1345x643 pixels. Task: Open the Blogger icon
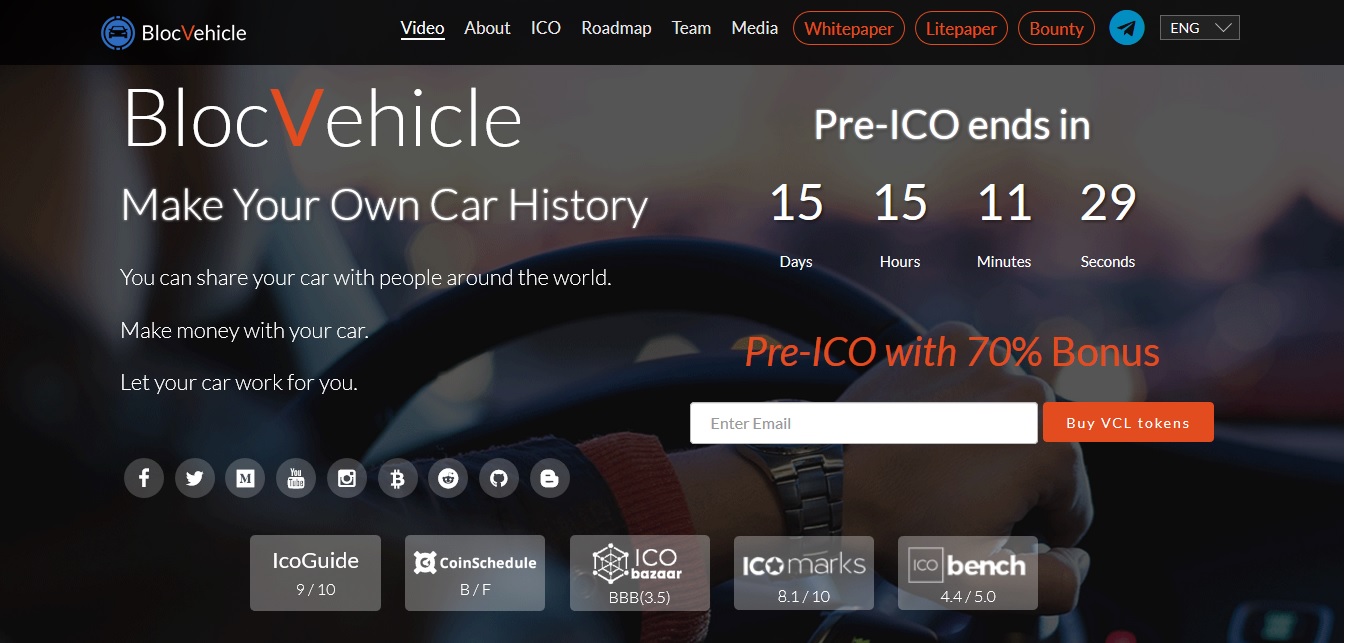point(549,478)
